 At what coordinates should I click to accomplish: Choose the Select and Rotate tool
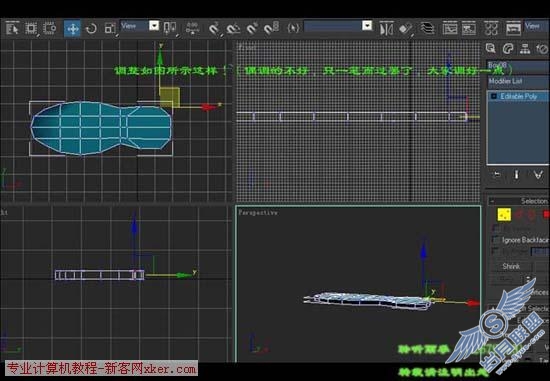91,28
